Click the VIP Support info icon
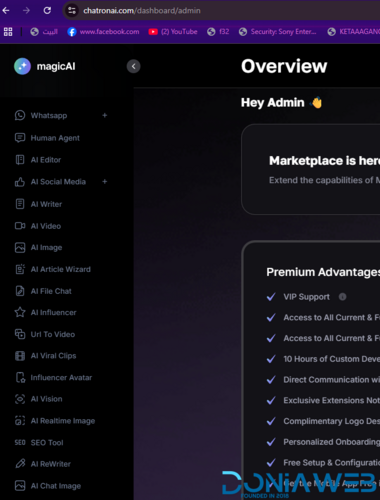The image size is (380, 500). [342, 297]
